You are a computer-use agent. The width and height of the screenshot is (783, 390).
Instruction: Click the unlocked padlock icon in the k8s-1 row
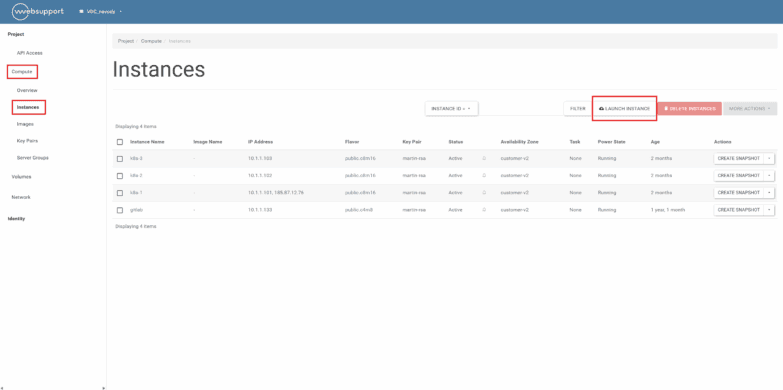point(484,193)
